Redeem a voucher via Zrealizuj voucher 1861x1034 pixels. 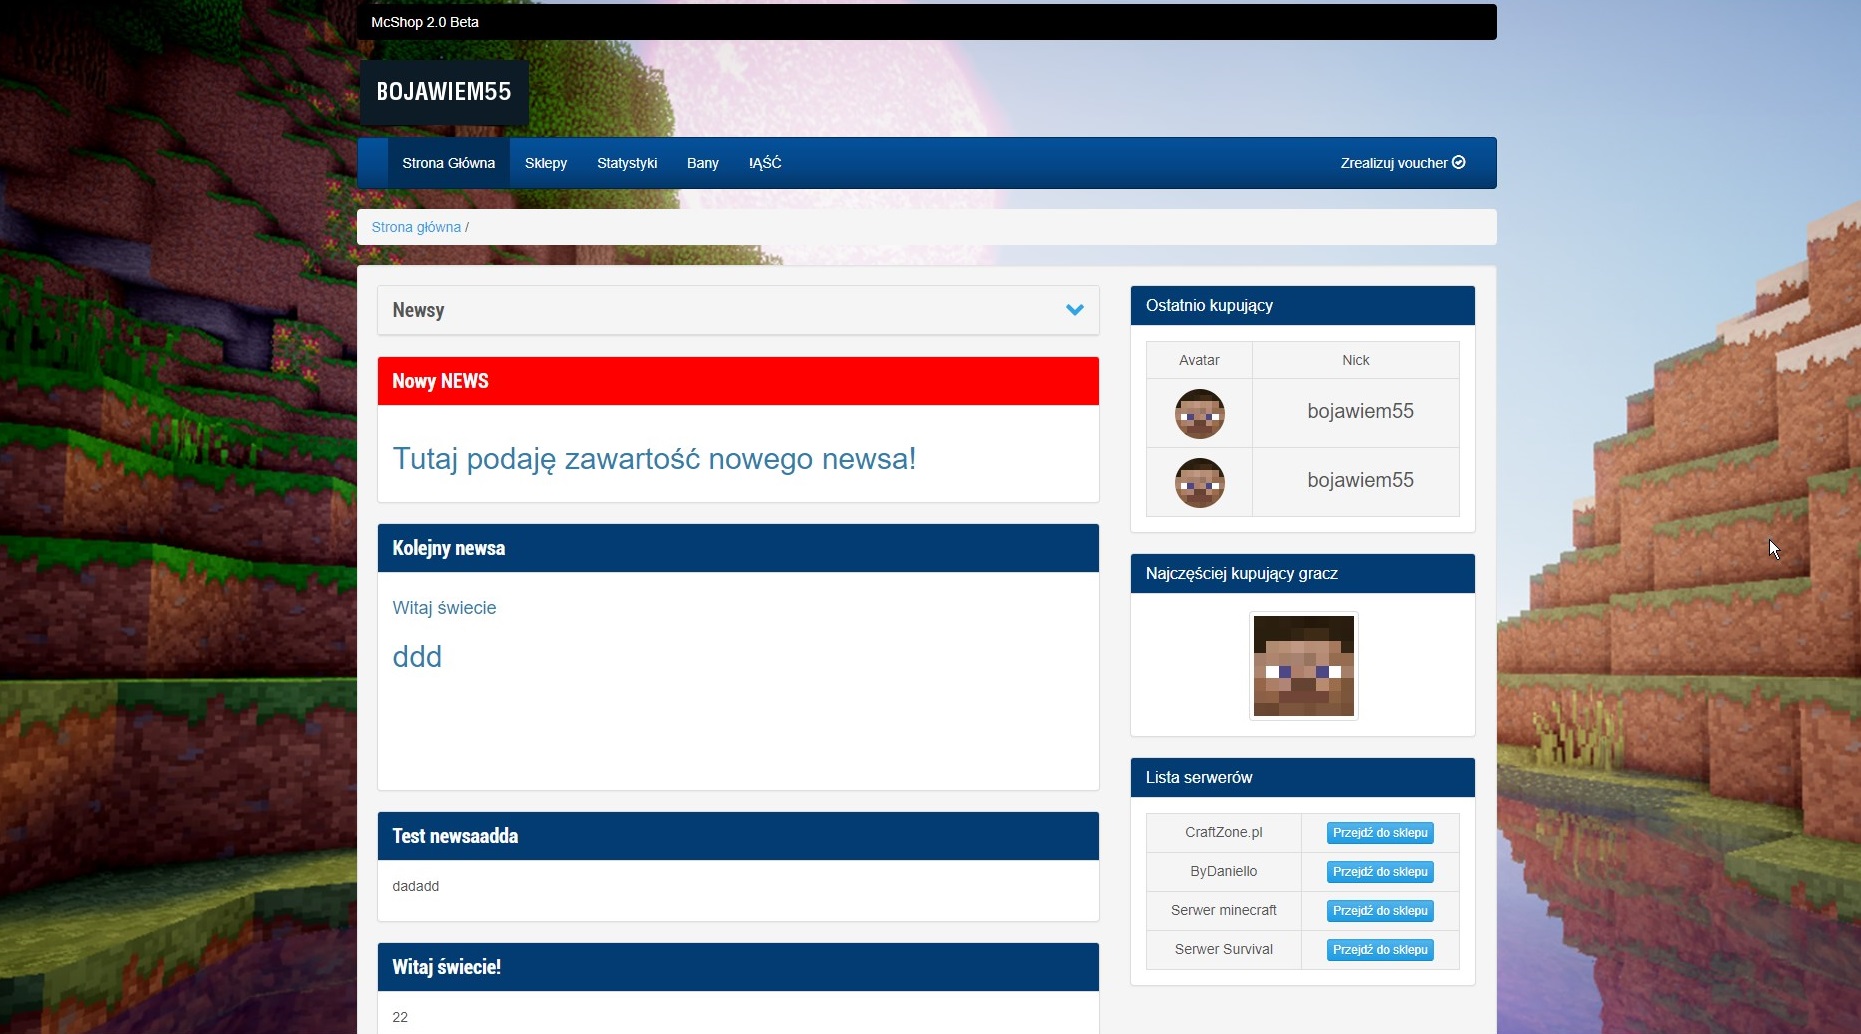click(1402, 163)
